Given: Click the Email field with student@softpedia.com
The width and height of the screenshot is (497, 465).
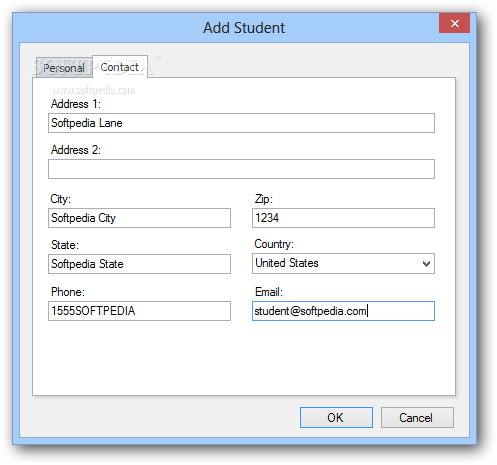Looking at the screenshot, I should [x=343, y=311].
